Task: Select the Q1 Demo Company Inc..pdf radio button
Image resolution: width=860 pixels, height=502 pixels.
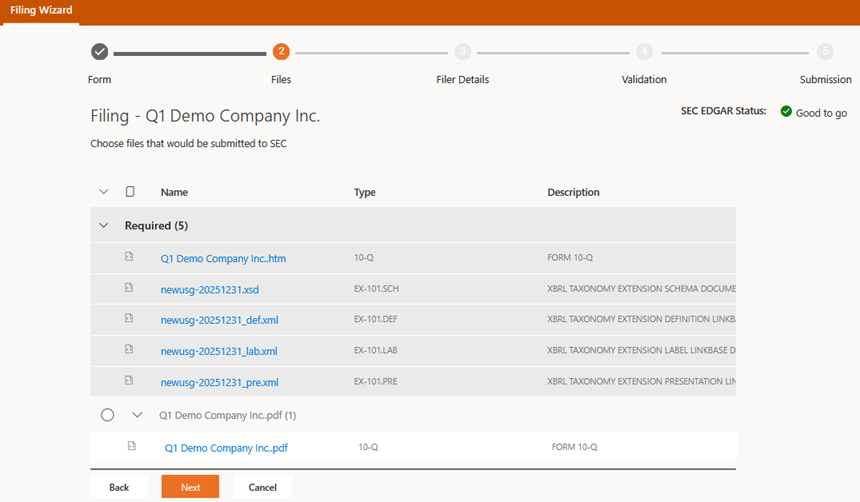Action: 108,415
